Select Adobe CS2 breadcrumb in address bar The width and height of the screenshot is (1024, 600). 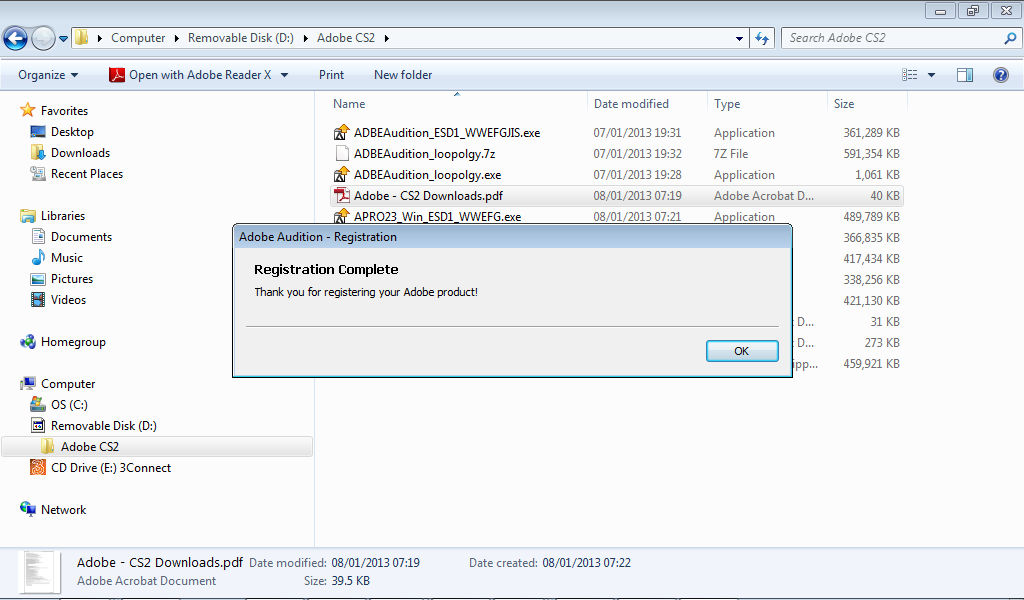click(x=345, y=38)
